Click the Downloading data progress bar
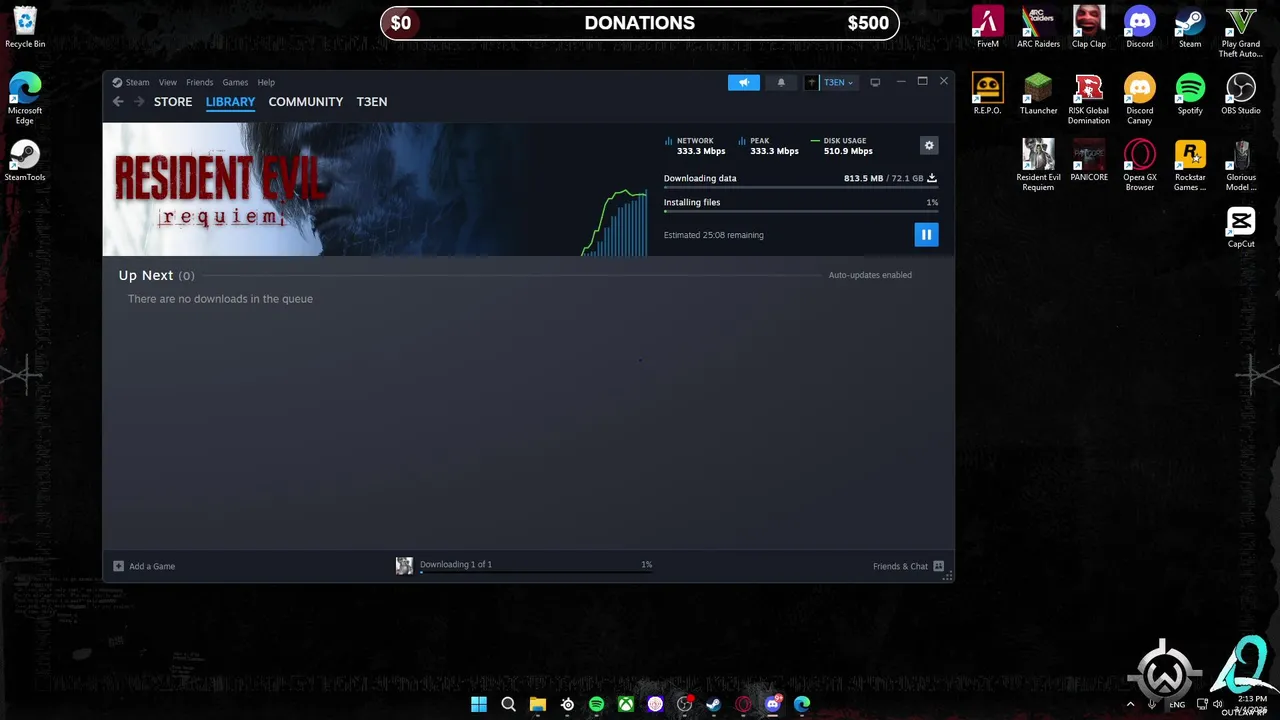The width and height of the screenshot is (1280, 720). [801, 188]
